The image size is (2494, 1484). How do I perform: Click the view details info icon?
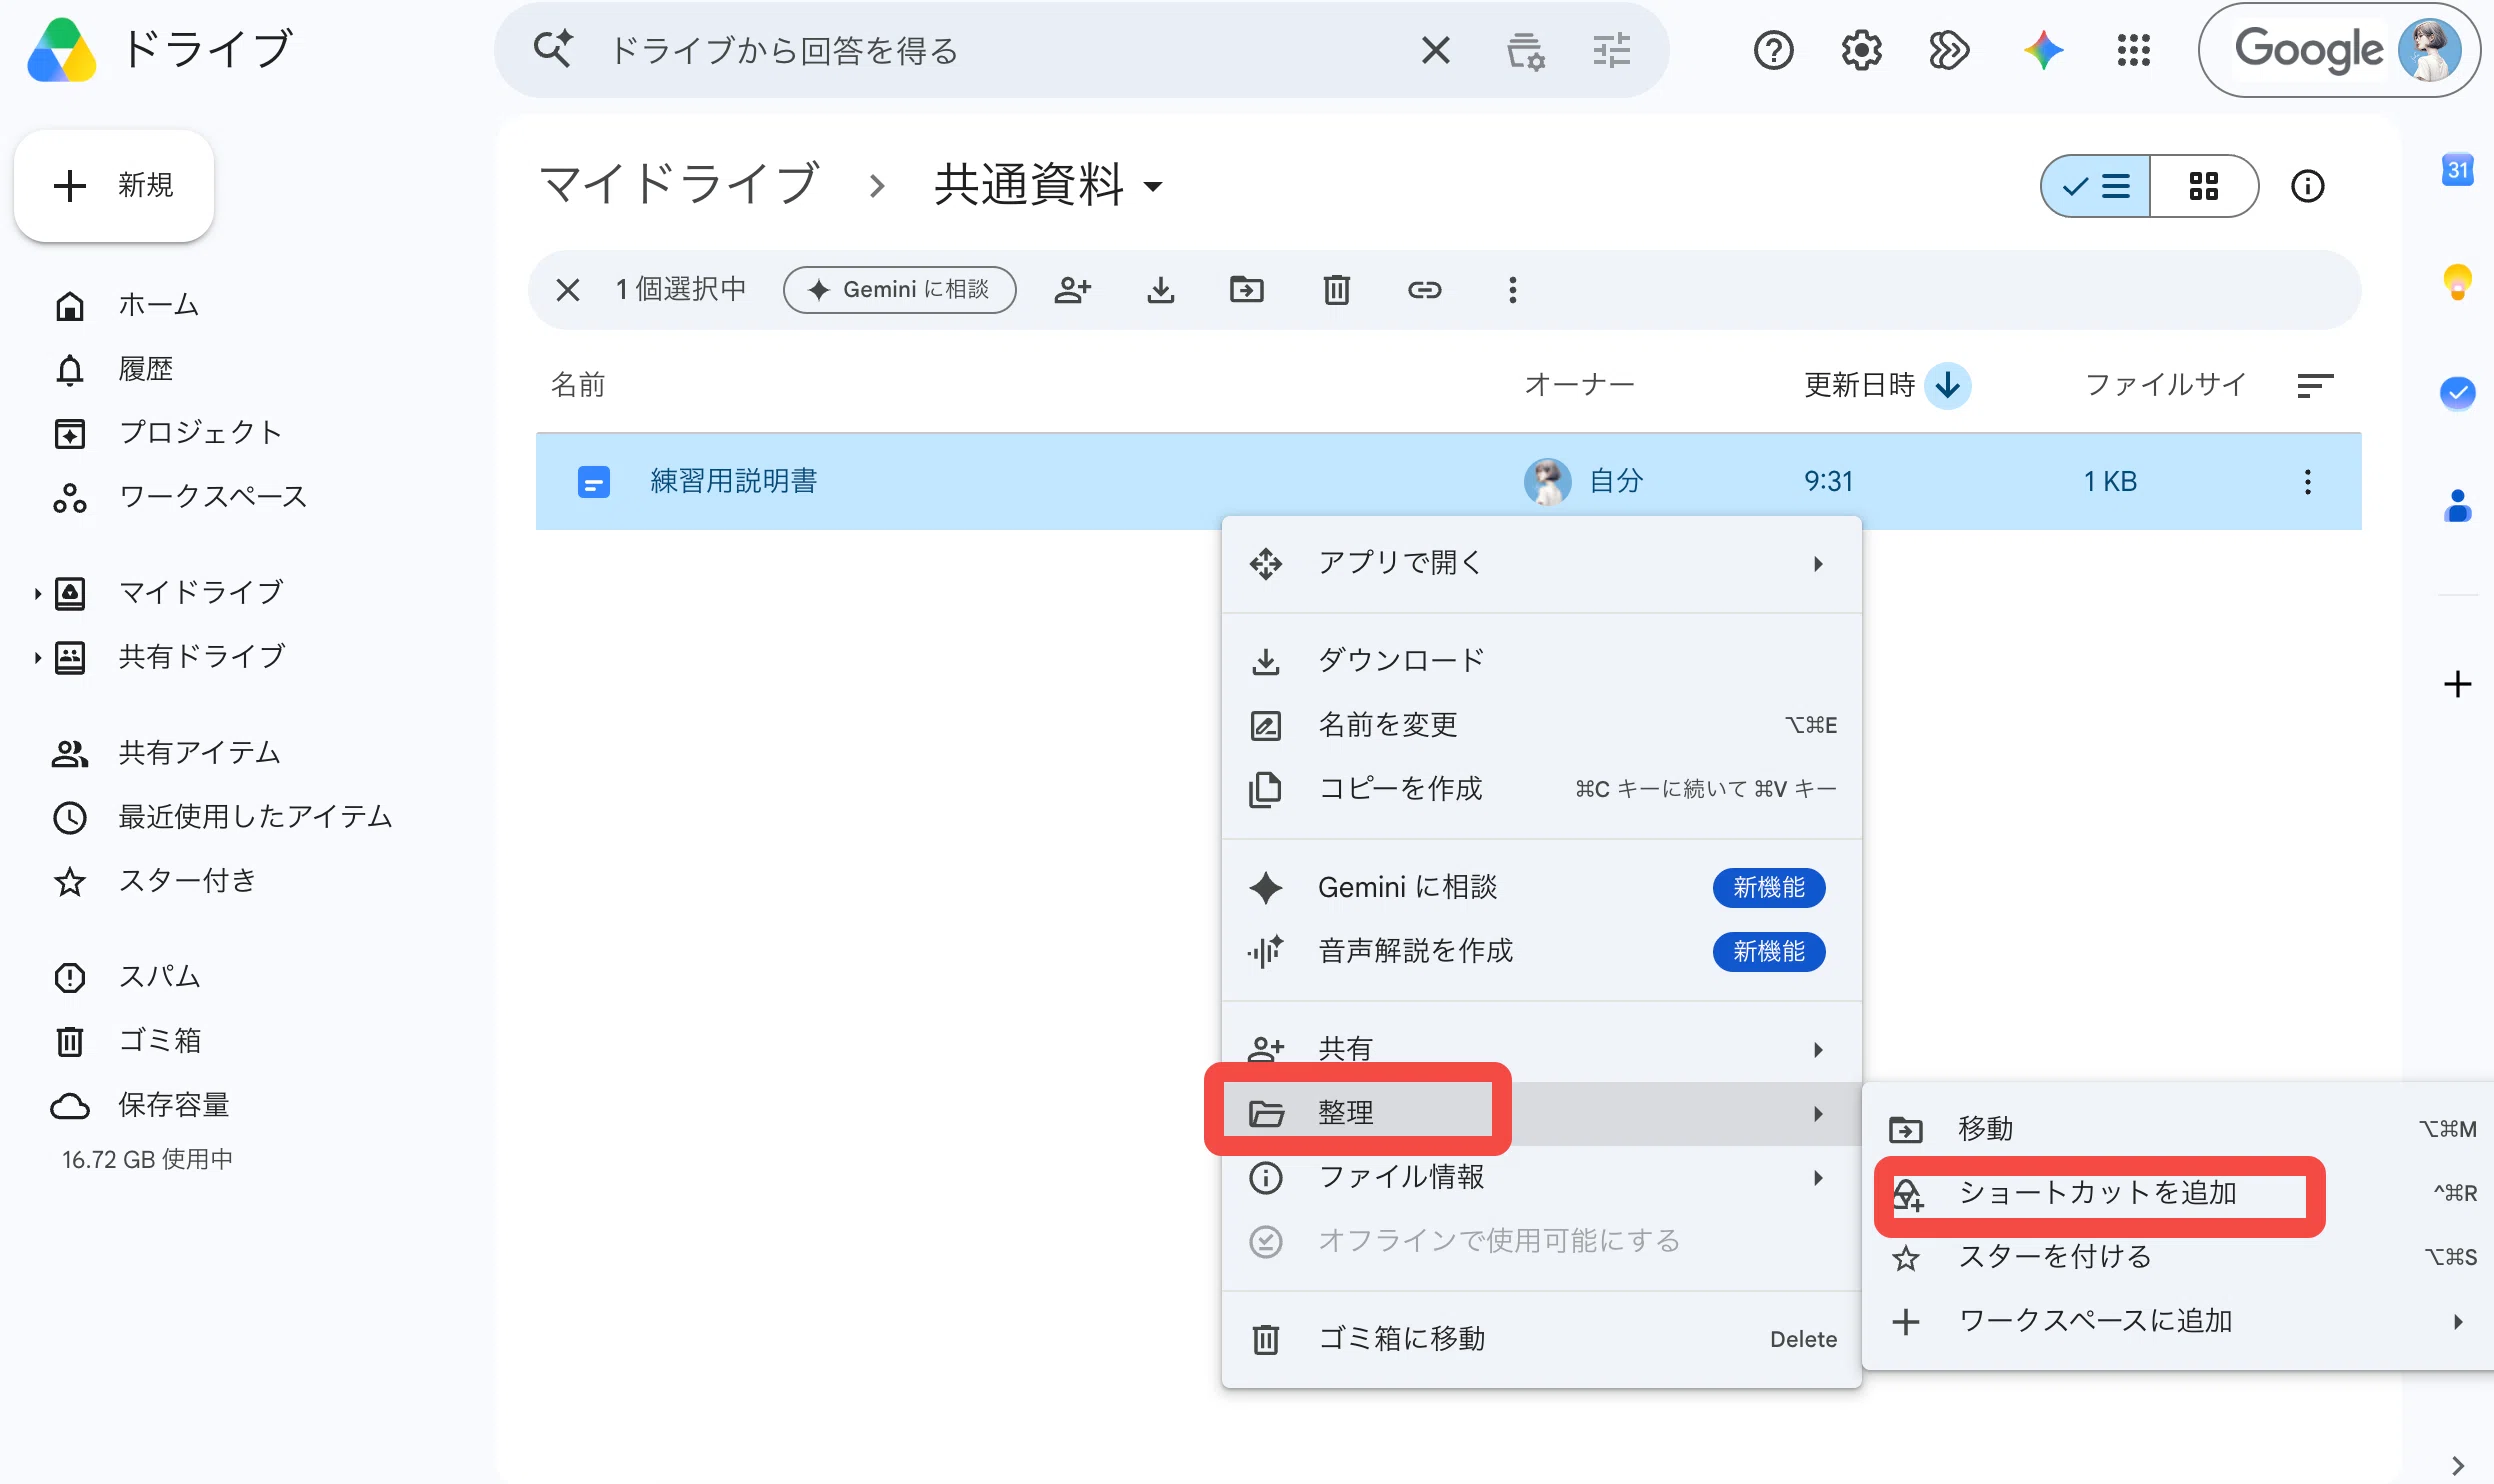click(2307, 186)
